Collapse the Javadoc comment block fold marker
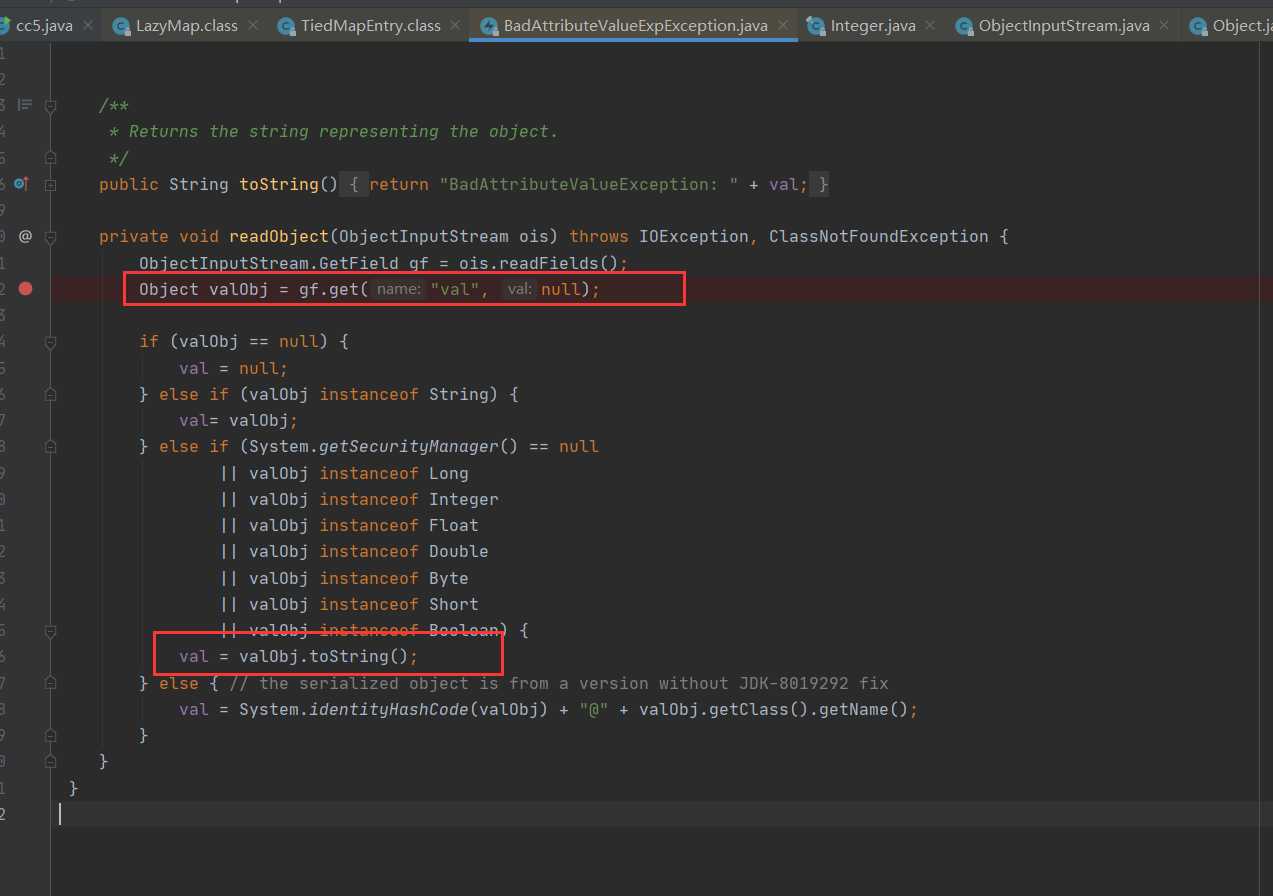1273x896 pixels. coord(50,105)
